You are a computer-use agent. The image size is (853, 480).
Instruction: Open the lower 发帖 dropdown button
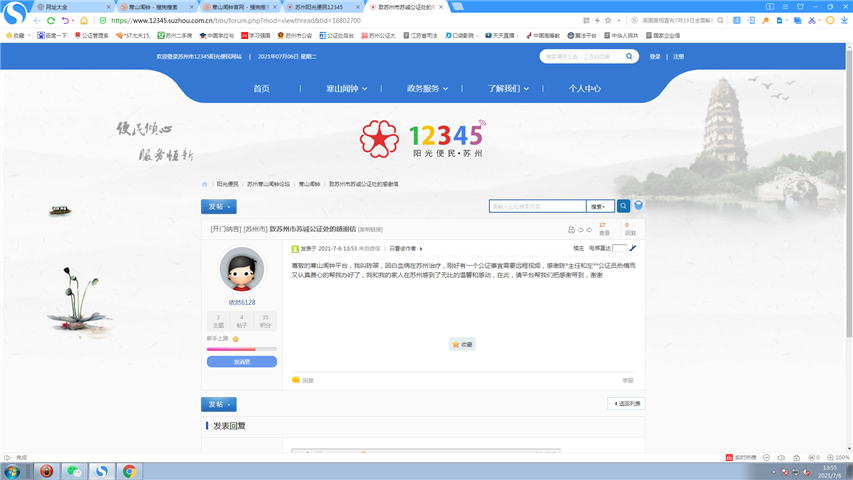pyautogui.click(x=219, y=404)
